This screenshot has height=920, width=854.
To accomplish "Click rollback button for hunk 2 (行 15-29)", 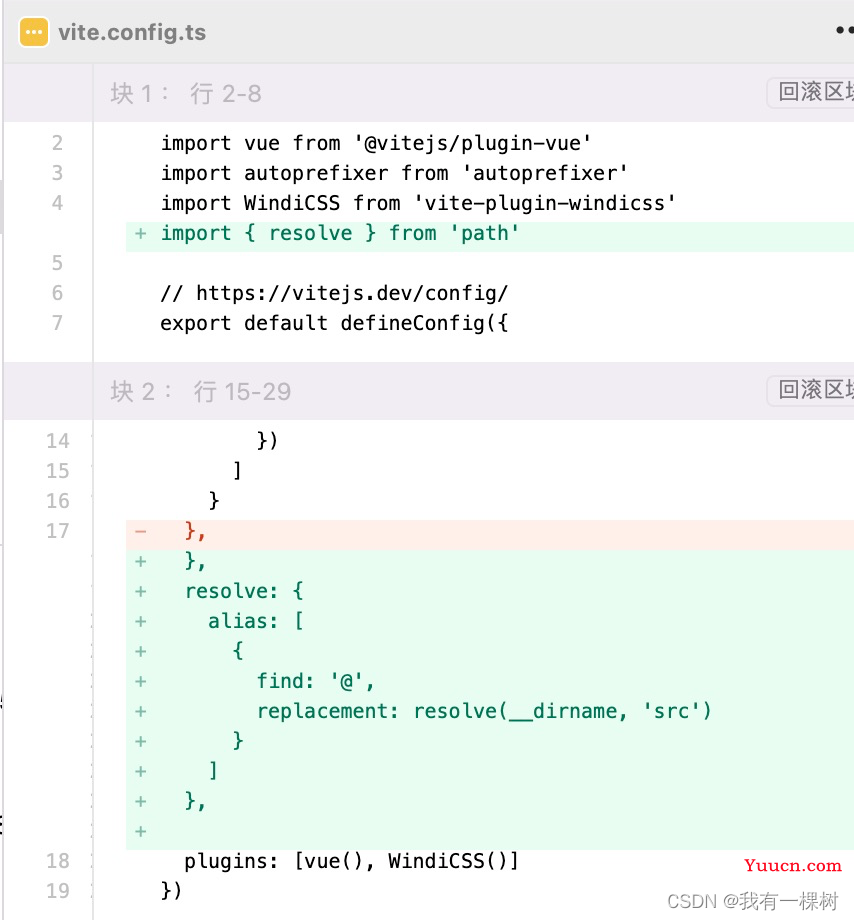I will coord(811,390).
